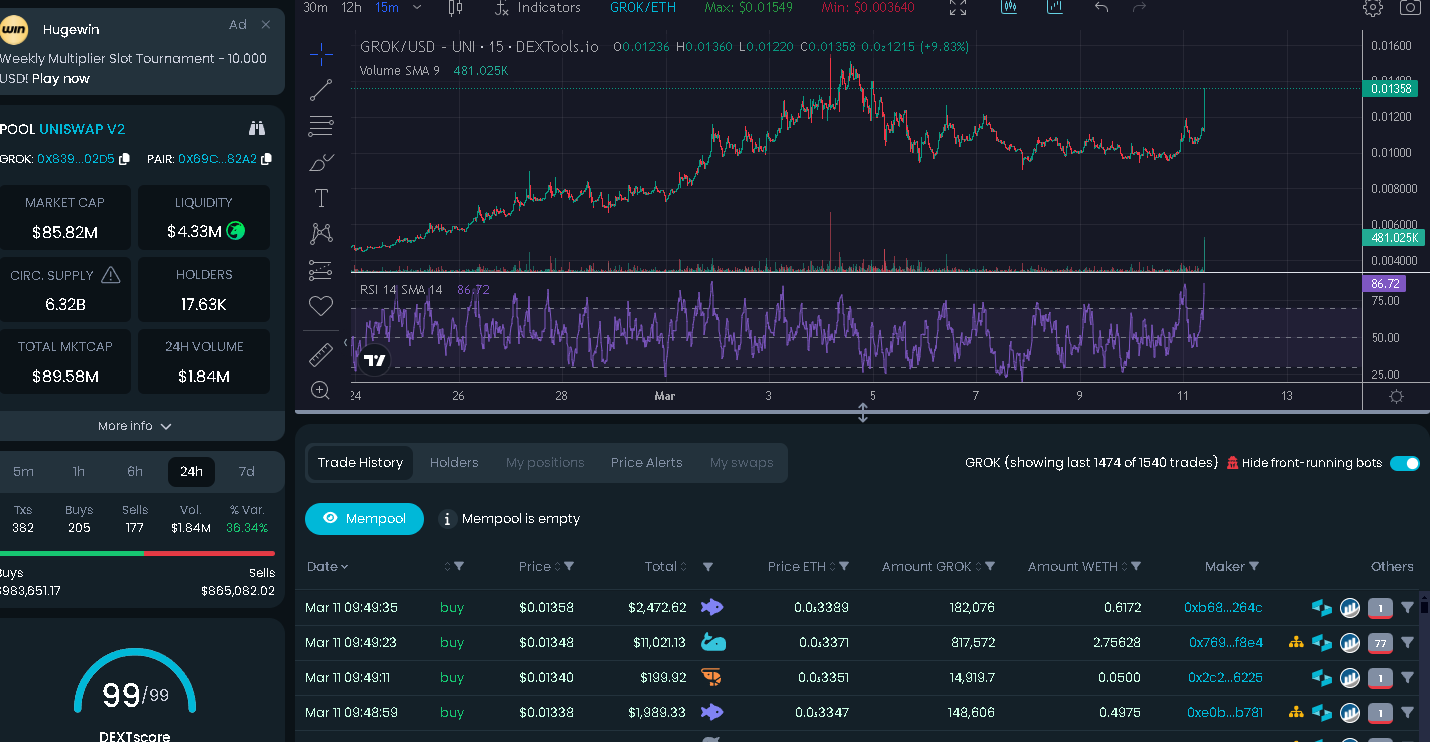Select the brush drawing tool

[321, 162]
